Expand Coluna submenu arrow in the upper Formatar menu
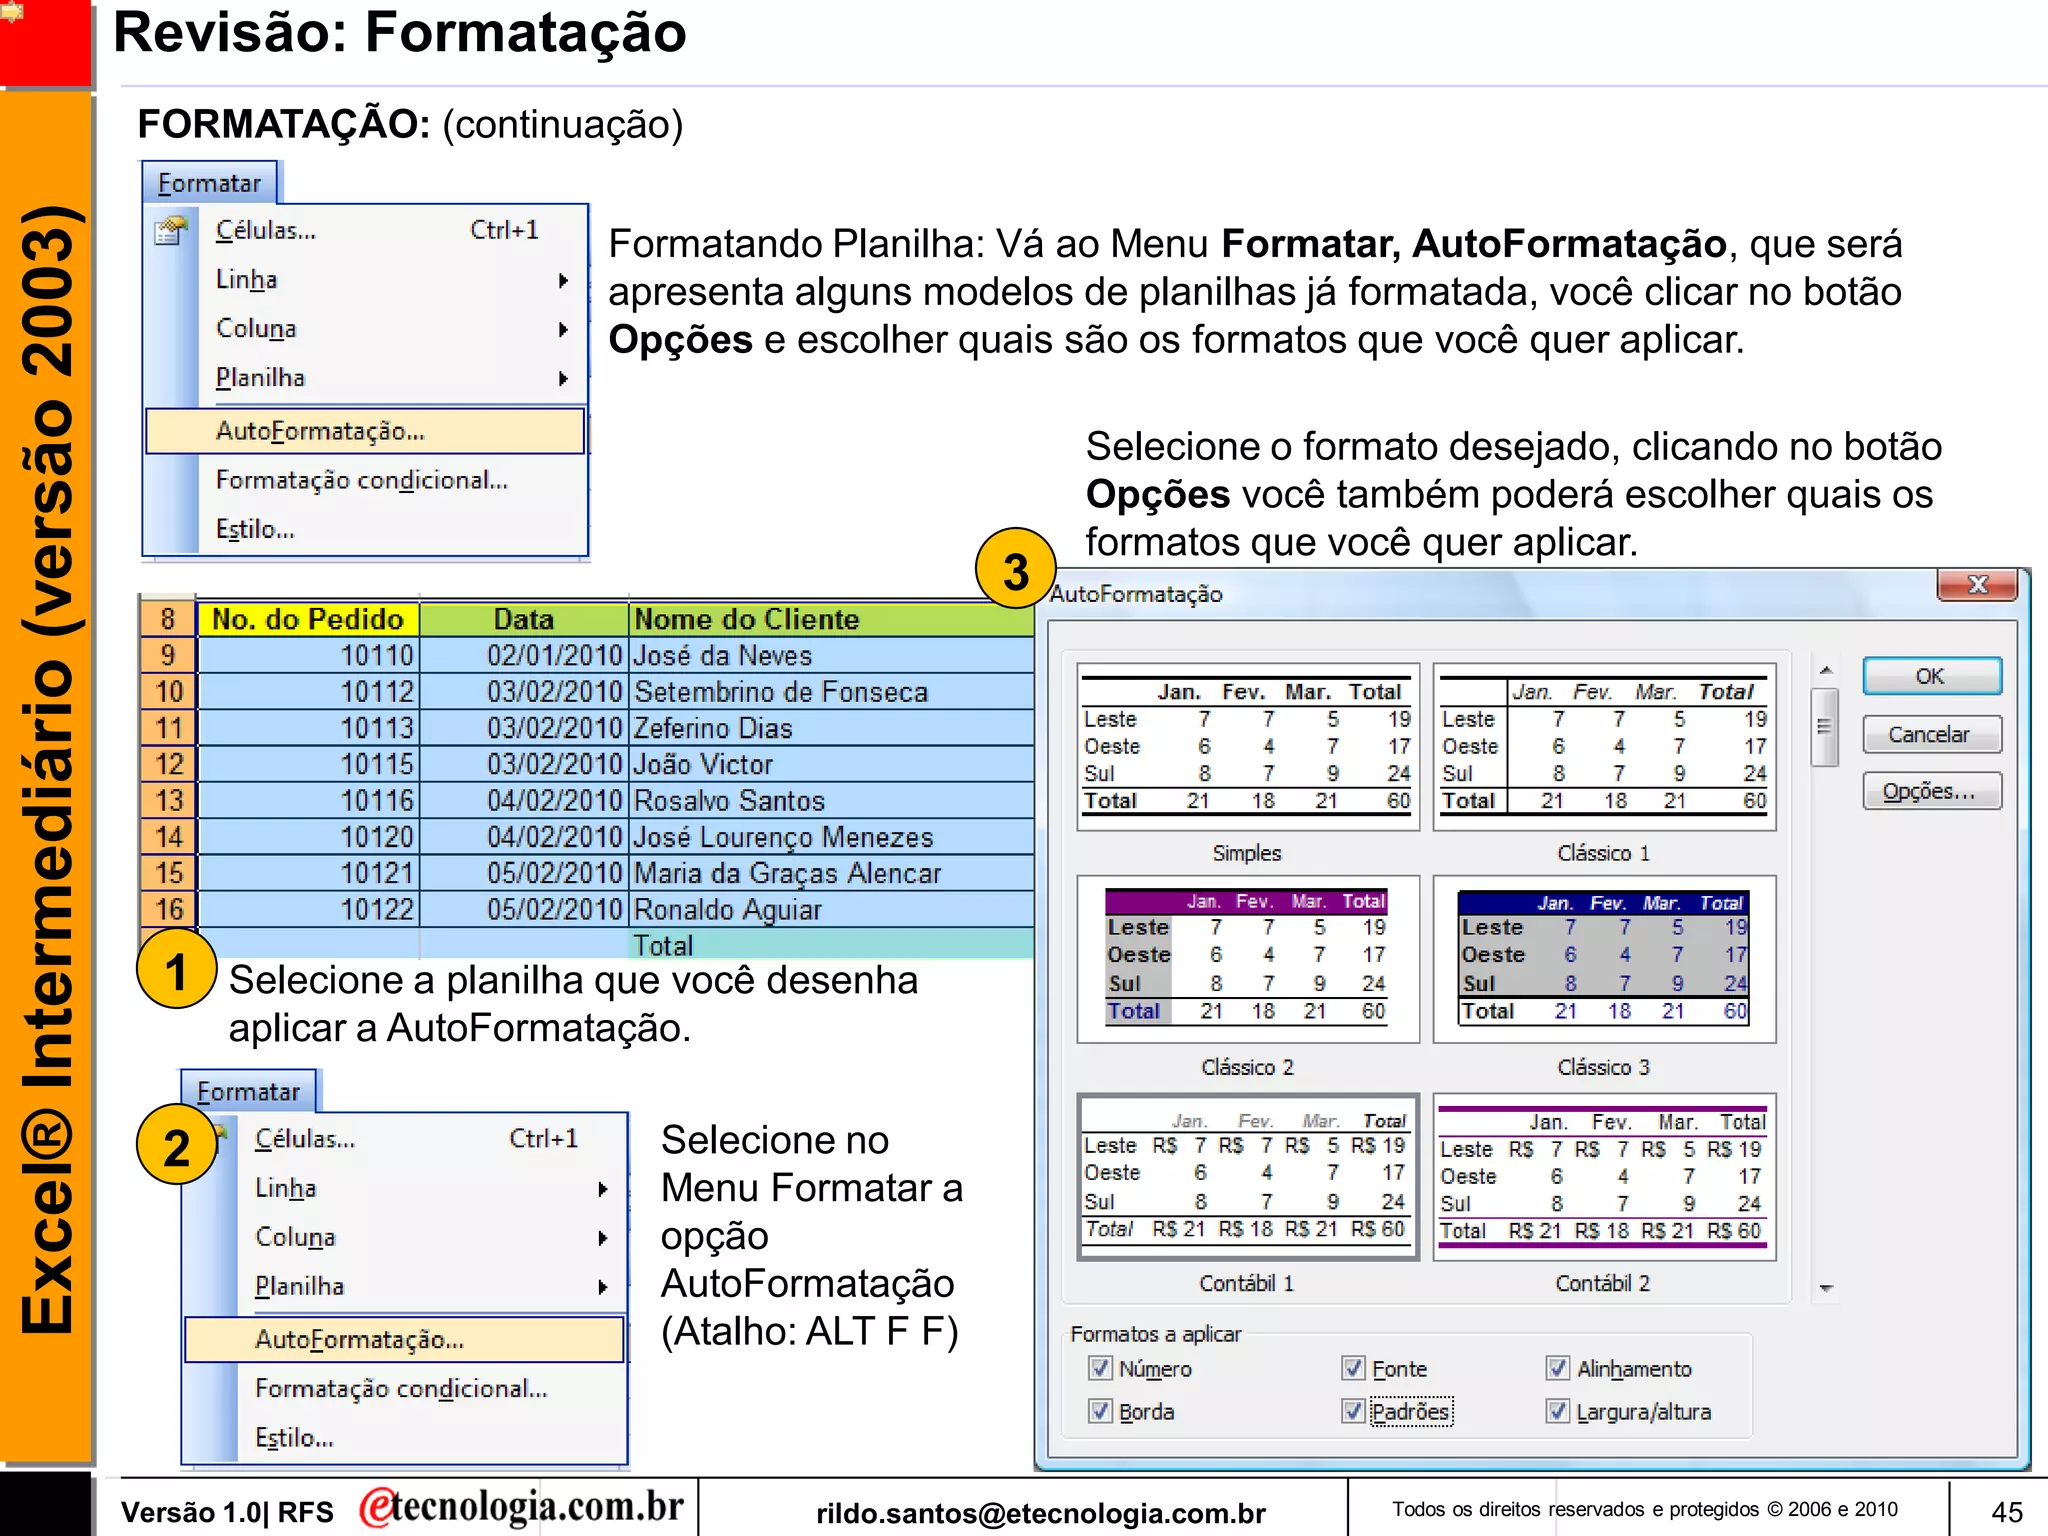 563,329
